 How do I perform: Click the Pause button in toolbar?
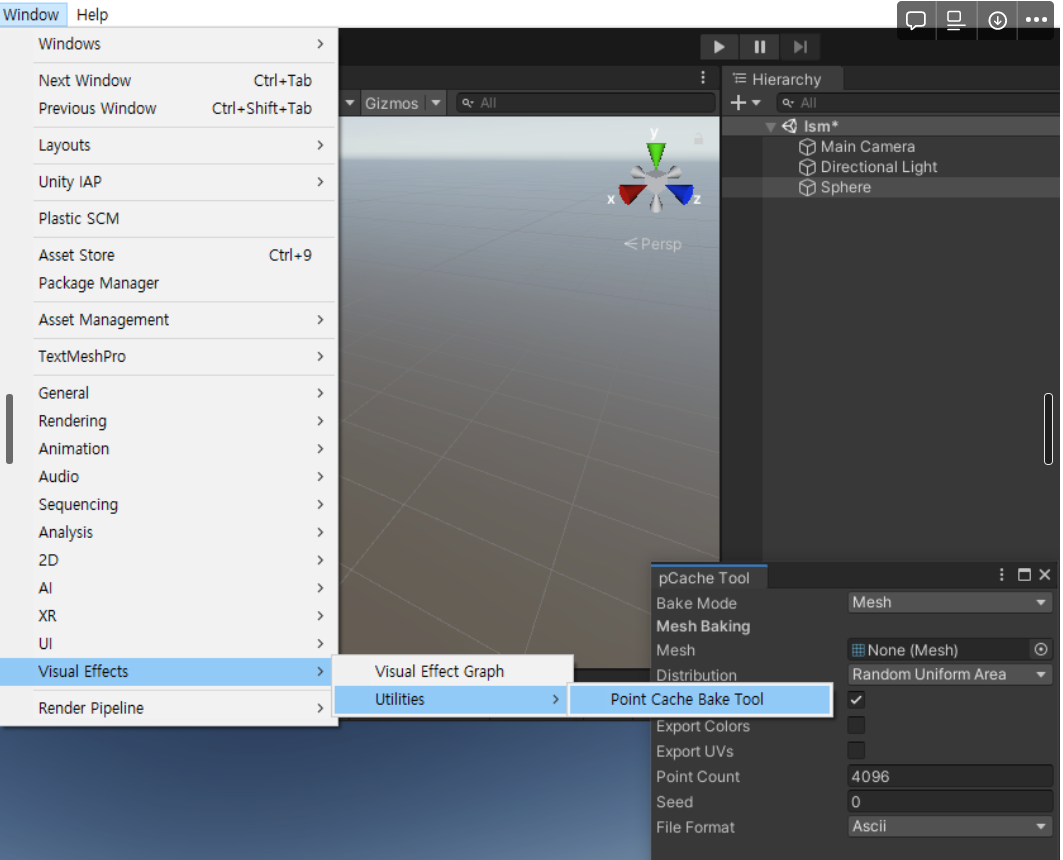pyautogui.click(x=759, y=47)
